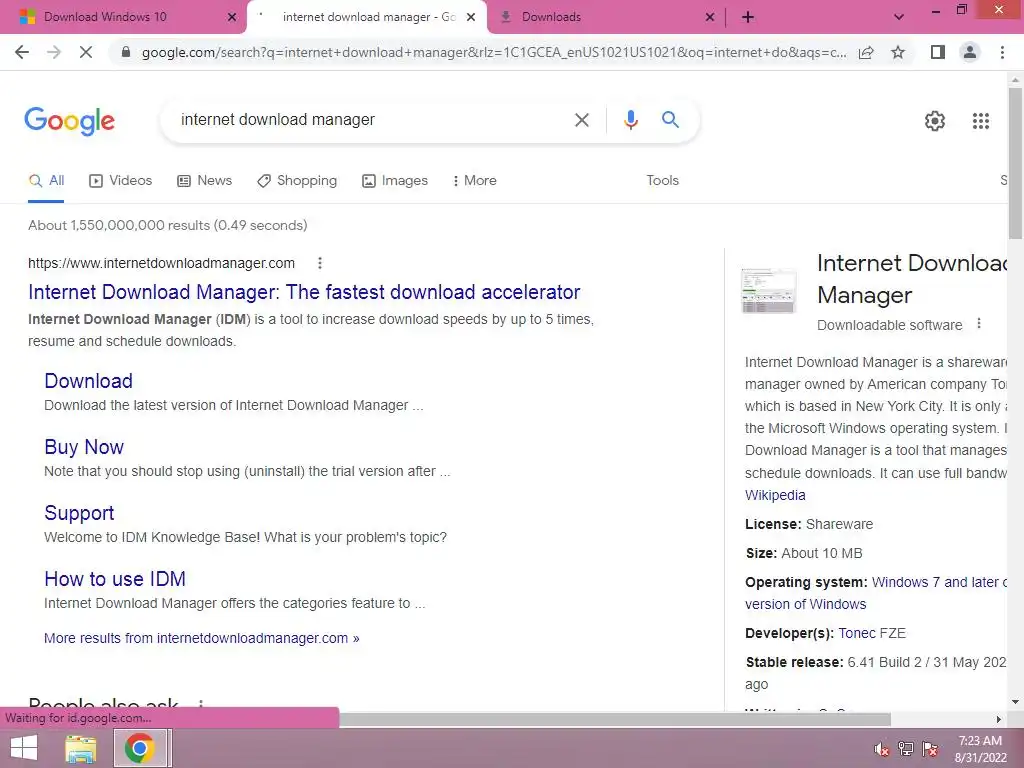Close the Download Windows 10 tab
The width and height of the screenshot is (1024, 768).
click(231, 17)
